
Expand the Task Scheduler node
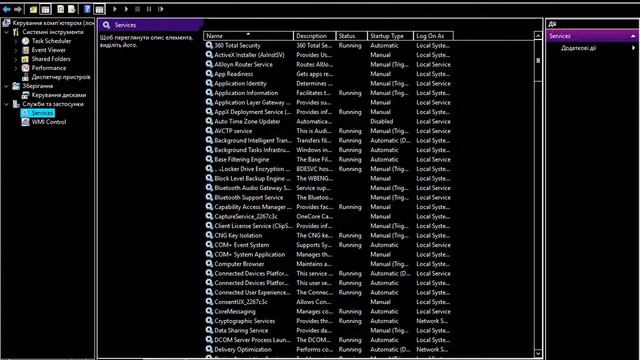16,41
